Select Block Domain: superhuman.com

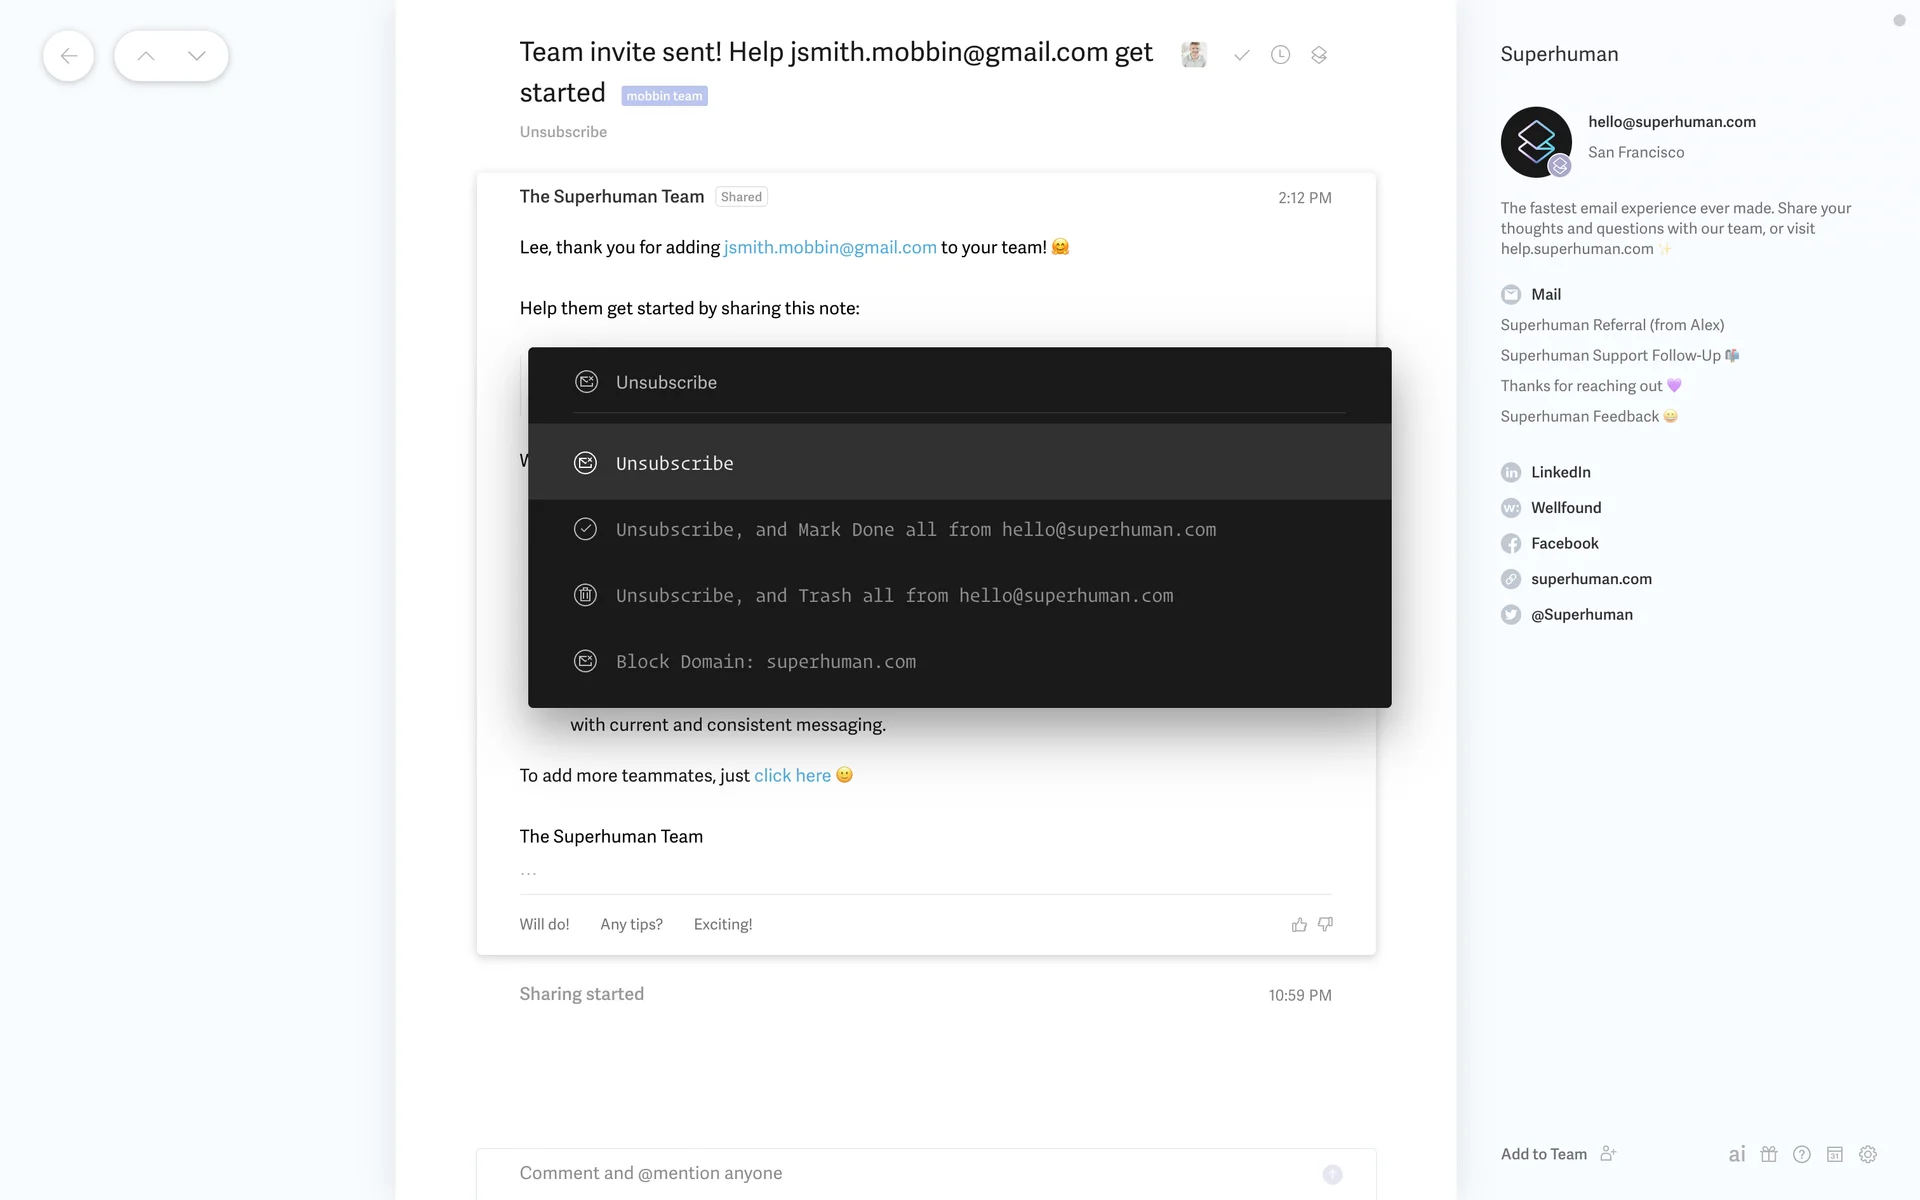765,661
